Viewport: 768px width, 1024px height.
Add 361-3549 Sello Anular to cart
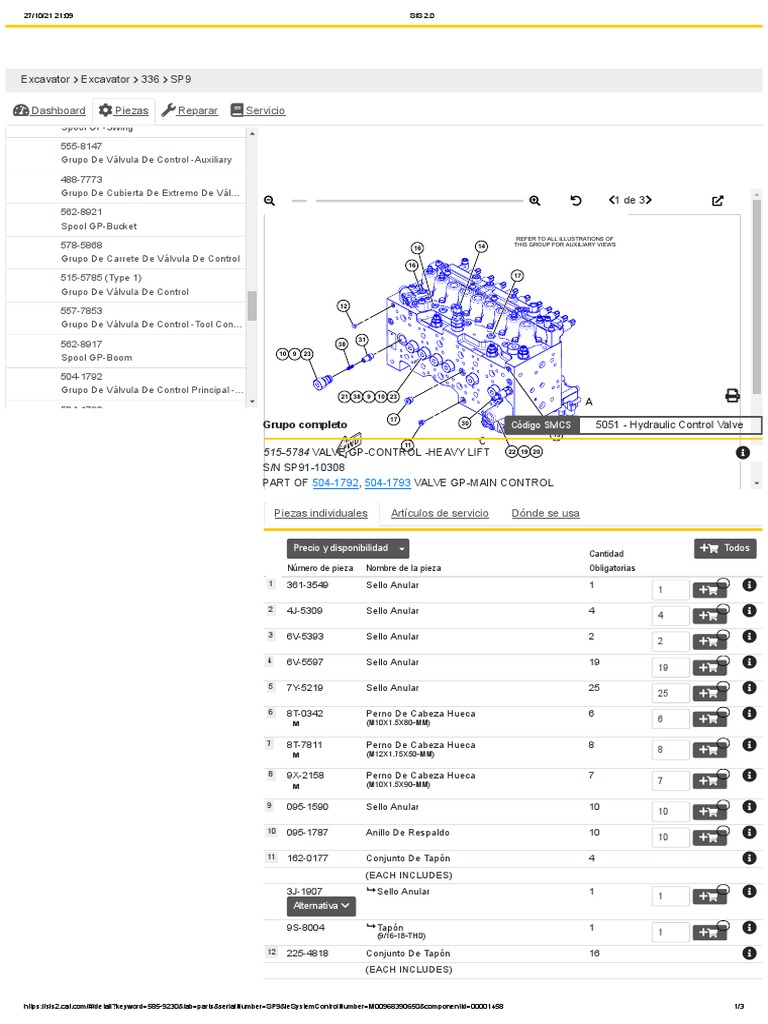(709, 590)
